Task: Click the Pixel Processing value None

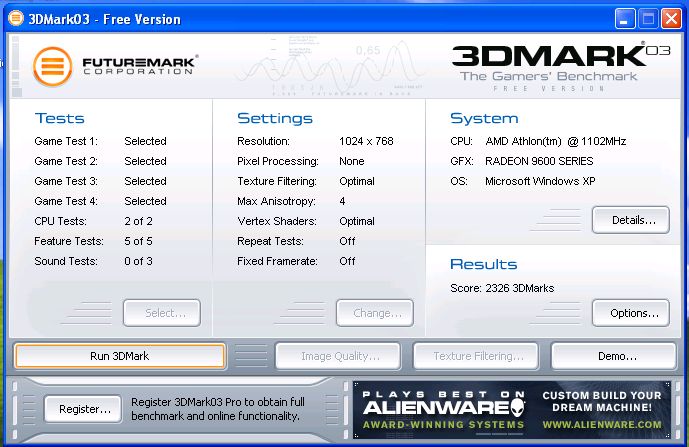Action: [x=352, y=161]
